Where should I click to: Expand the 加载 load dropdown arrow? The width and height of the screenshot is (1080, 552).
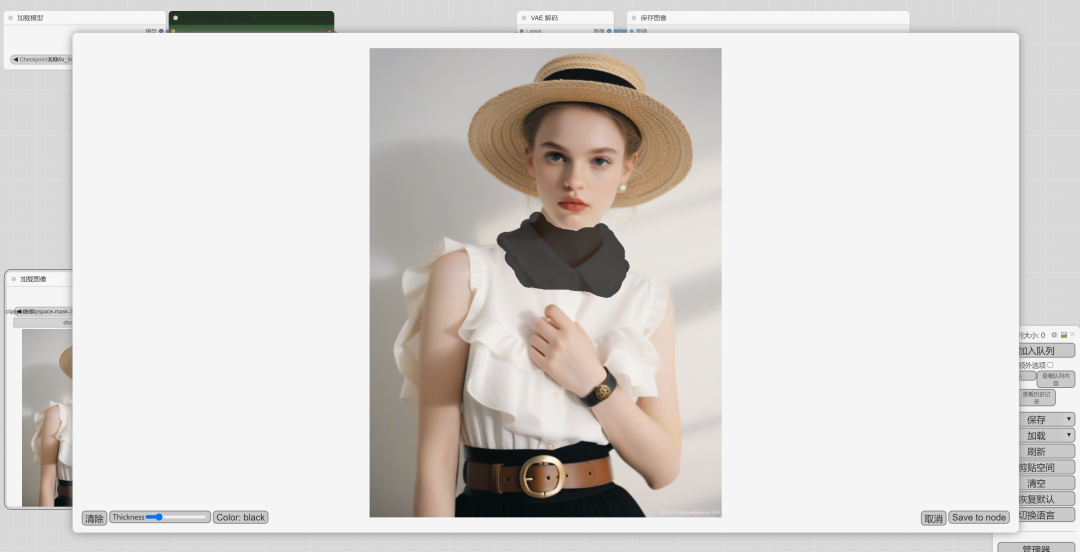pos(1069,435)
